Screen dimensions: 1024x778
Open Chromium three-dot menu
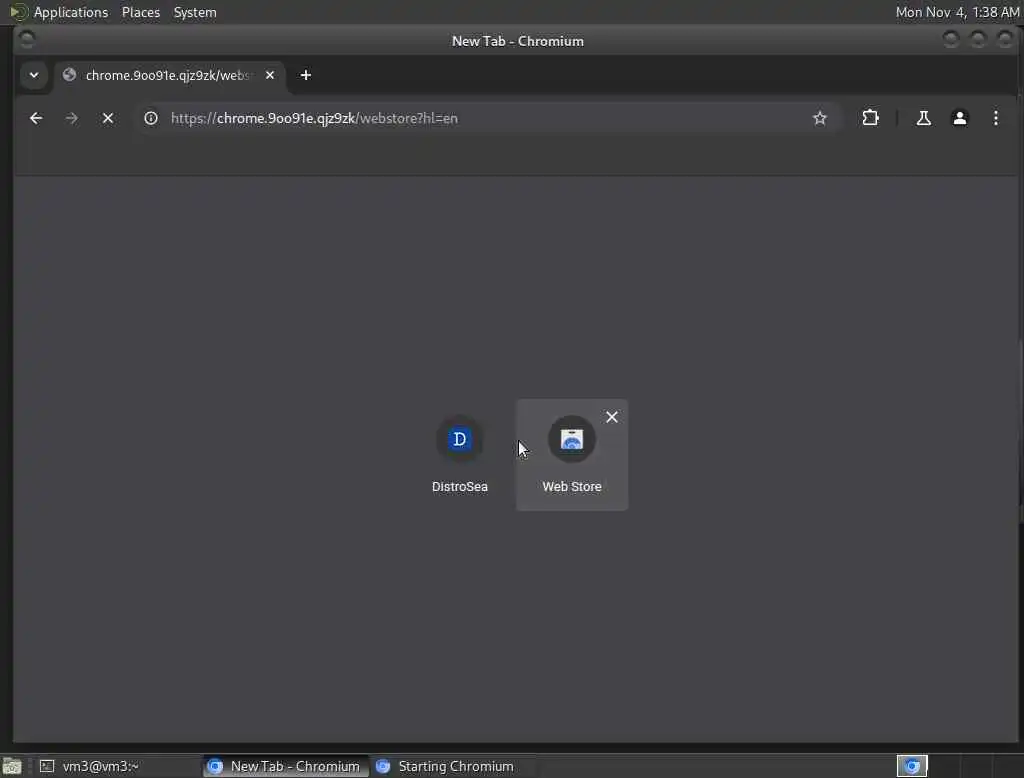[x=995, y=118]
